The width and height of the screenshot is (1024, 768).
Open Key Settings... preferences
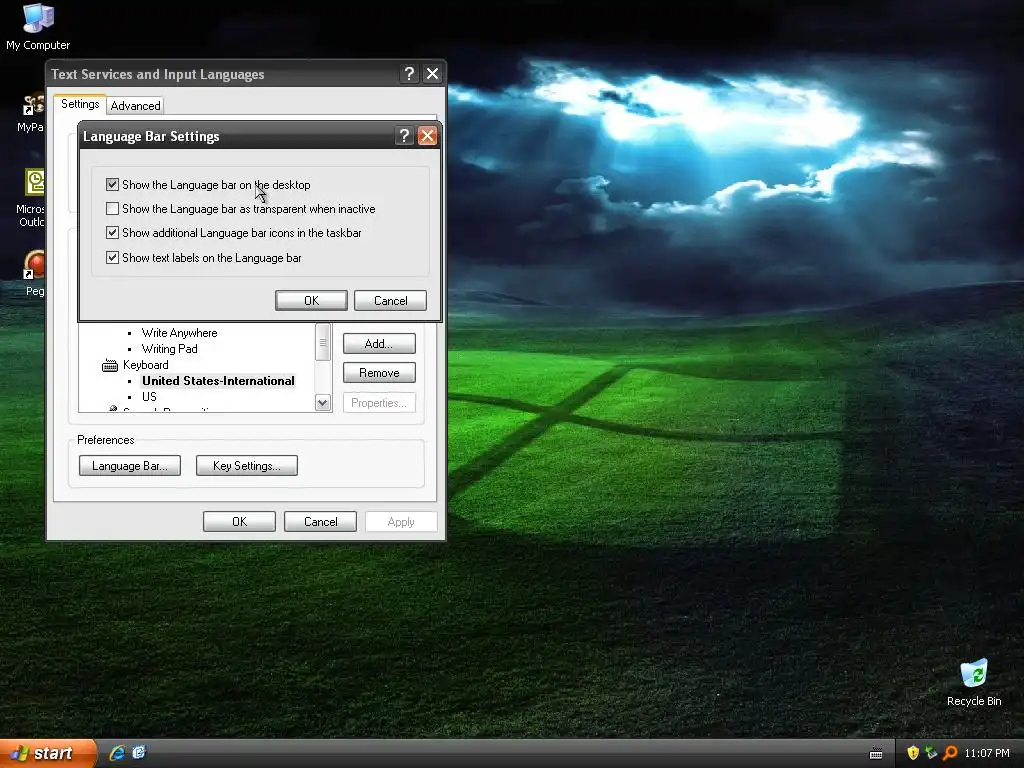click(247, 466)
